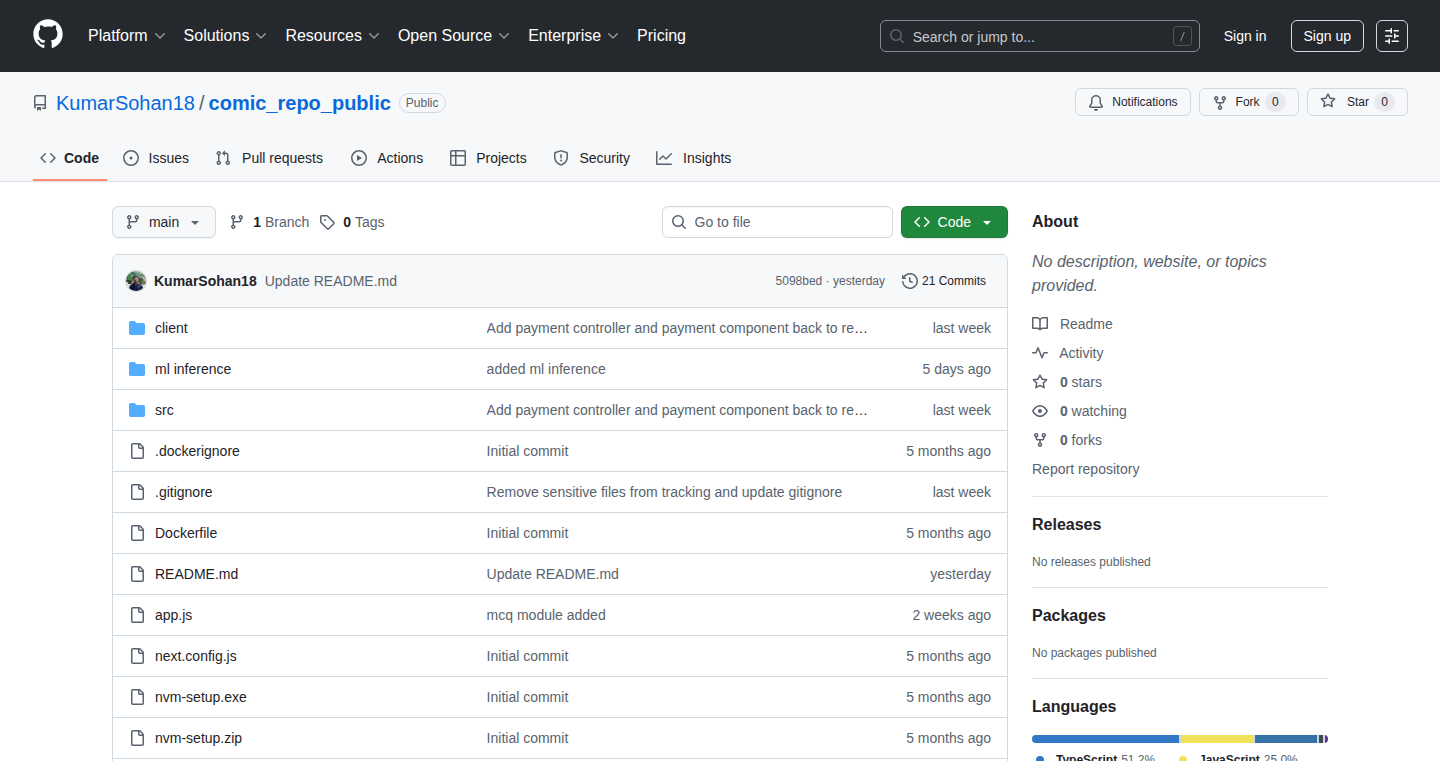Open the Issues tab
Viewport: 1440px width, 761px height.
point(156,158)
